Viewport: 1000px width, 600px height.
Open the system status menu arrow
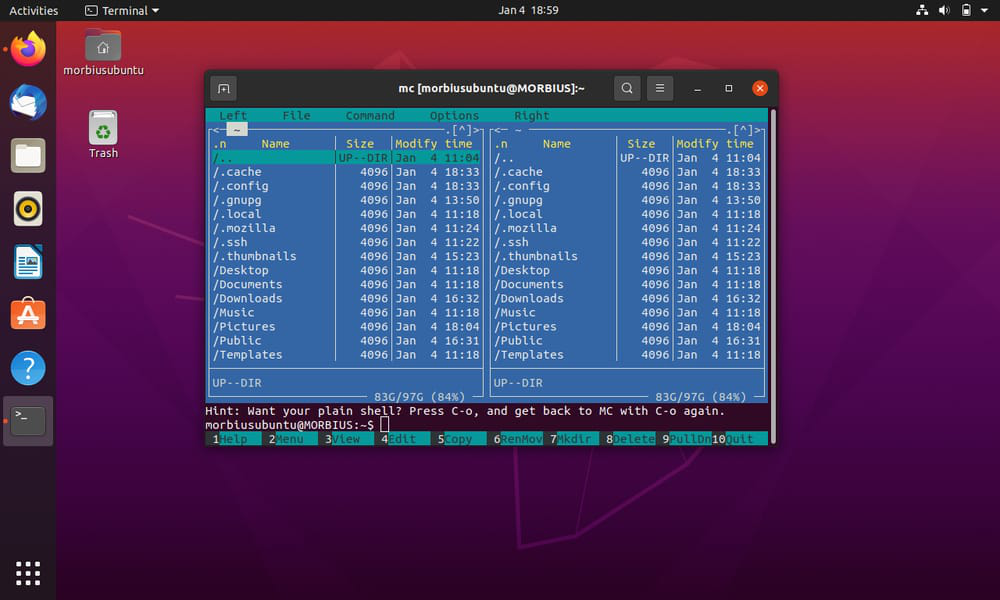tap(985, 10)
